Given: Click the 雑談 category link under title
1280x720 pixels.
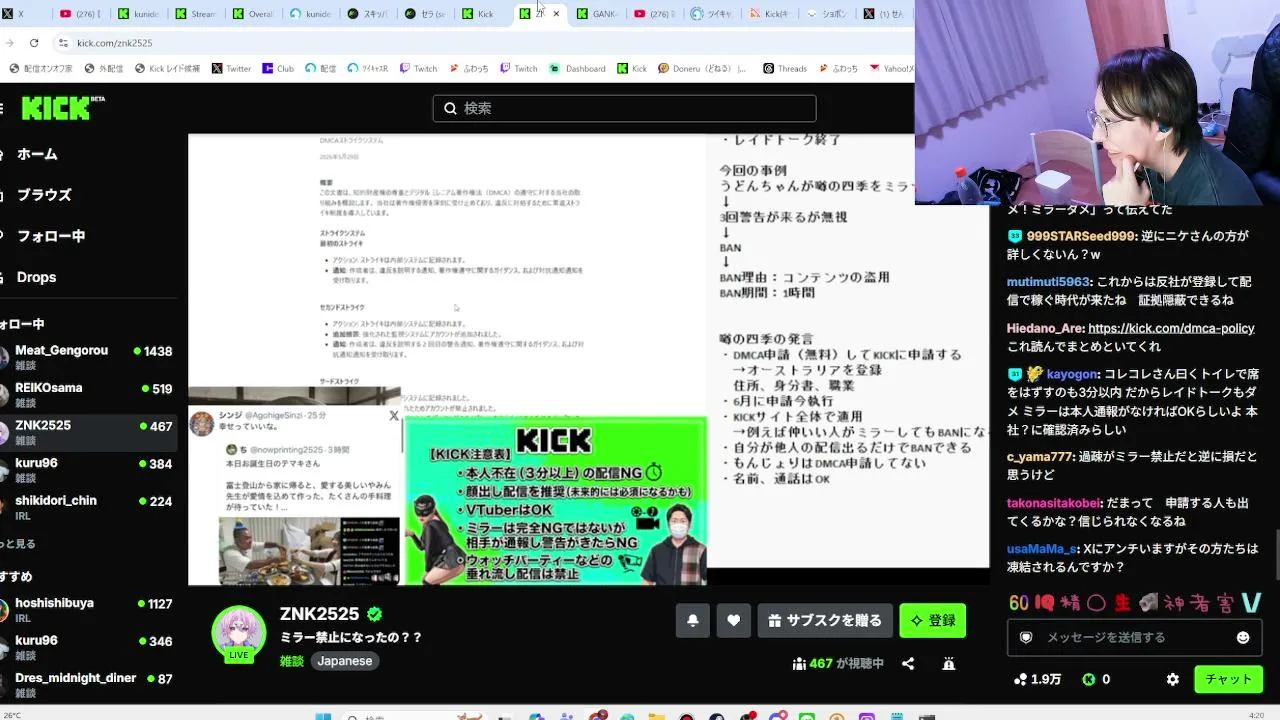Looking at the screenshot, I should 292,661.
